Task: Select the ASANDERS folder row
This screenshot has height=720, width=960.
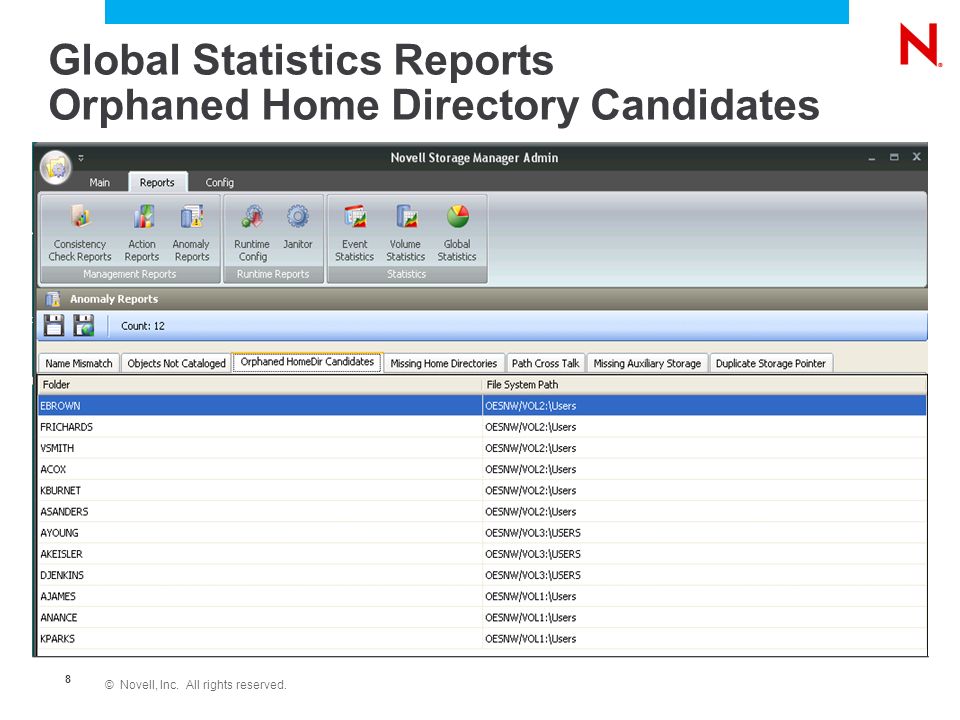Action: [482, 511]
